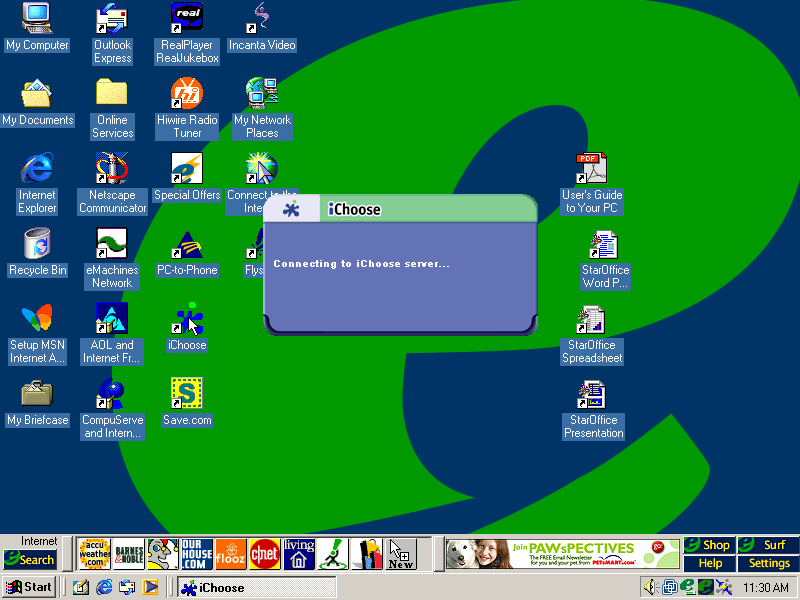Open the RealPlayer RealJukebox desktop icon

click(187, 19)
